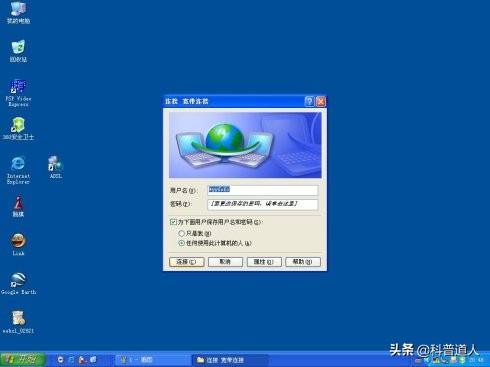
Task: Click the help question-mark button in dialog title bar
Action: click(x=309, y=101)
